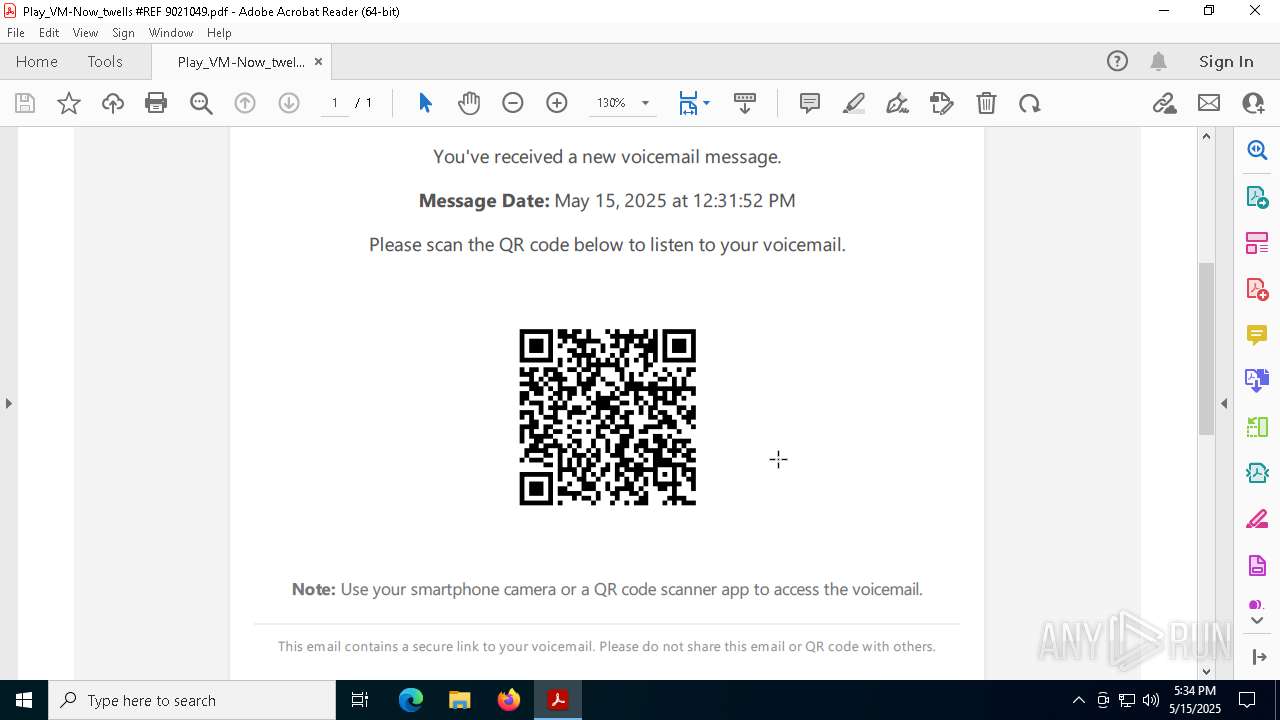Viewport: 1280px width, 720px height.
Task: Open Comment tool in right pane
Action: pos(1257,334)
